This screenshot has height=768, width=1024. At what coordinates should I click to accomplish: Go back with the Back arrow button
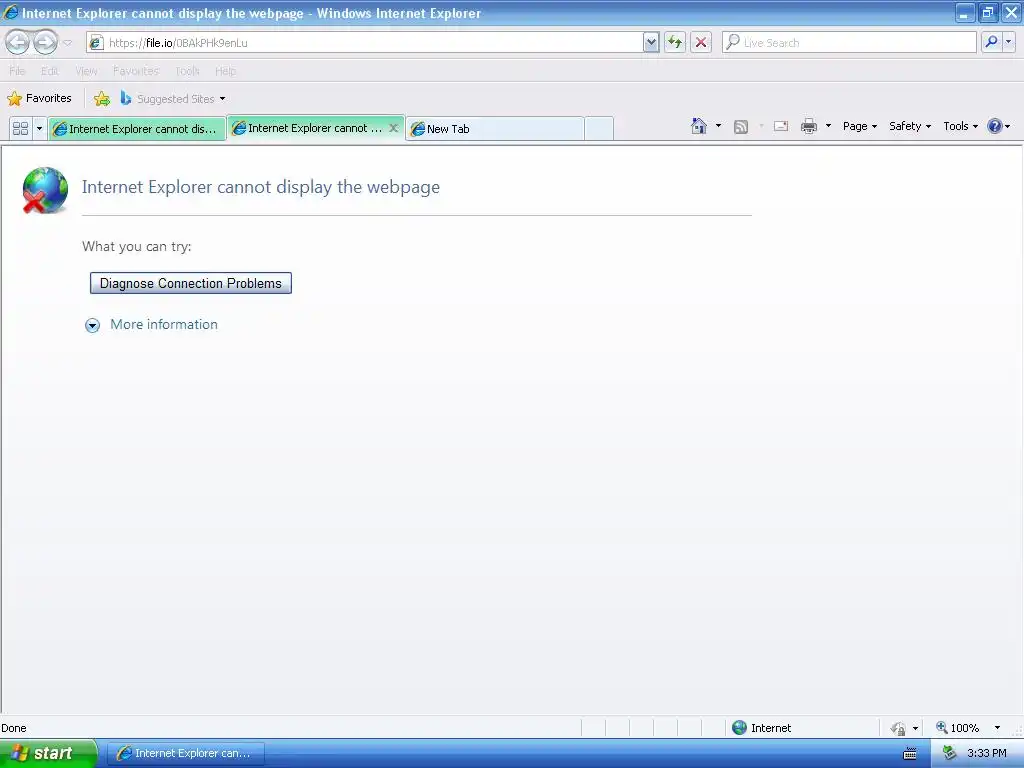point(18,42)
